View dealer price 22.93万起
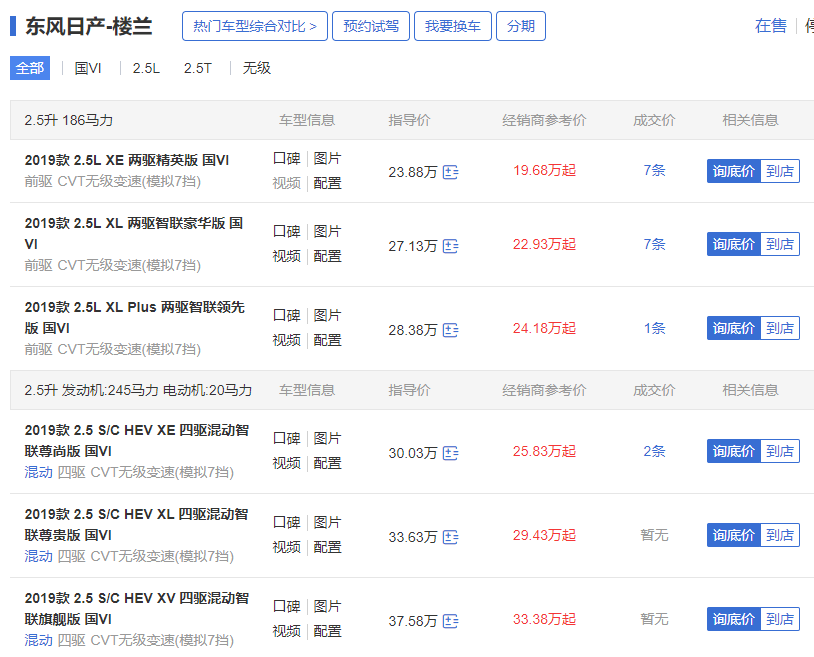 (x=545, y=244)
